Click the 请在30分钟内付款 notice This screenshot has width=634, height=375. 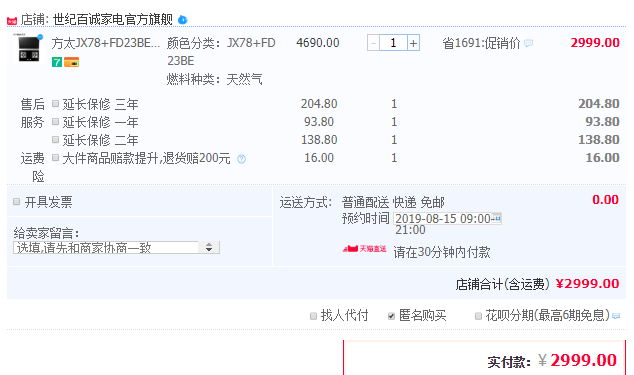click(442, 252)
